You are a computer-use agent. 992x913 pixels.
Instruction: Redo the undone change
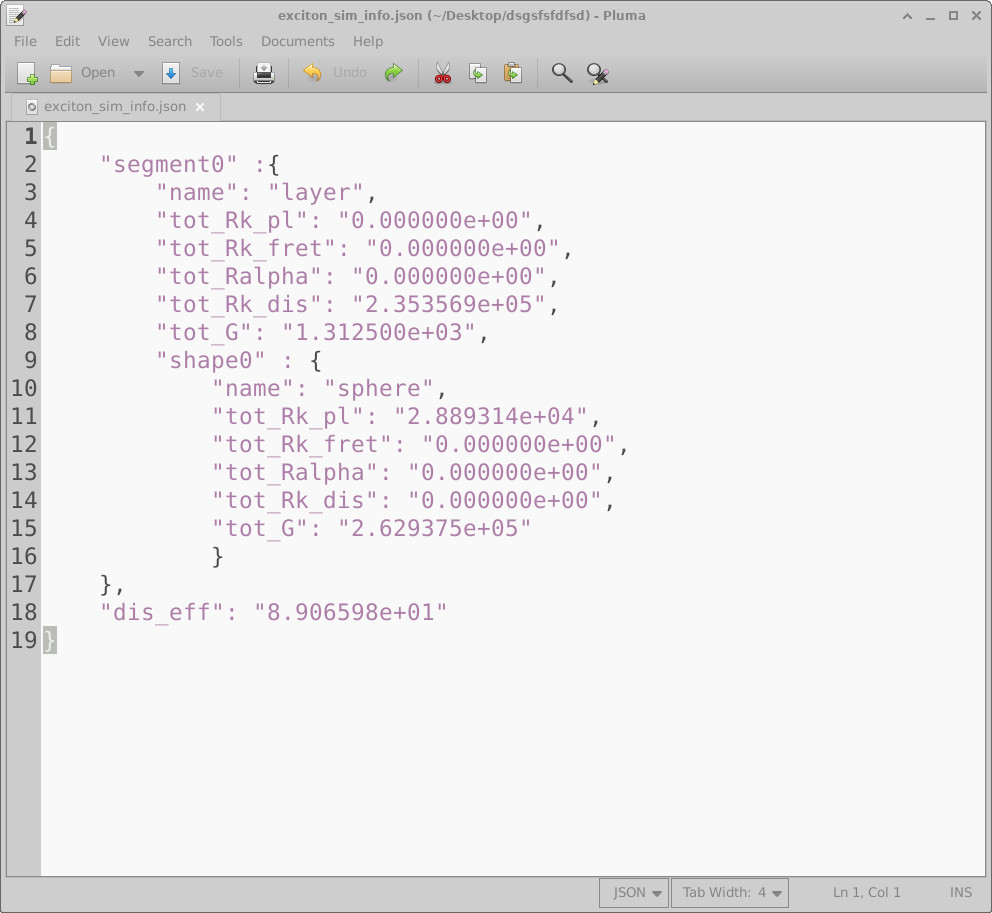[393, 72]
